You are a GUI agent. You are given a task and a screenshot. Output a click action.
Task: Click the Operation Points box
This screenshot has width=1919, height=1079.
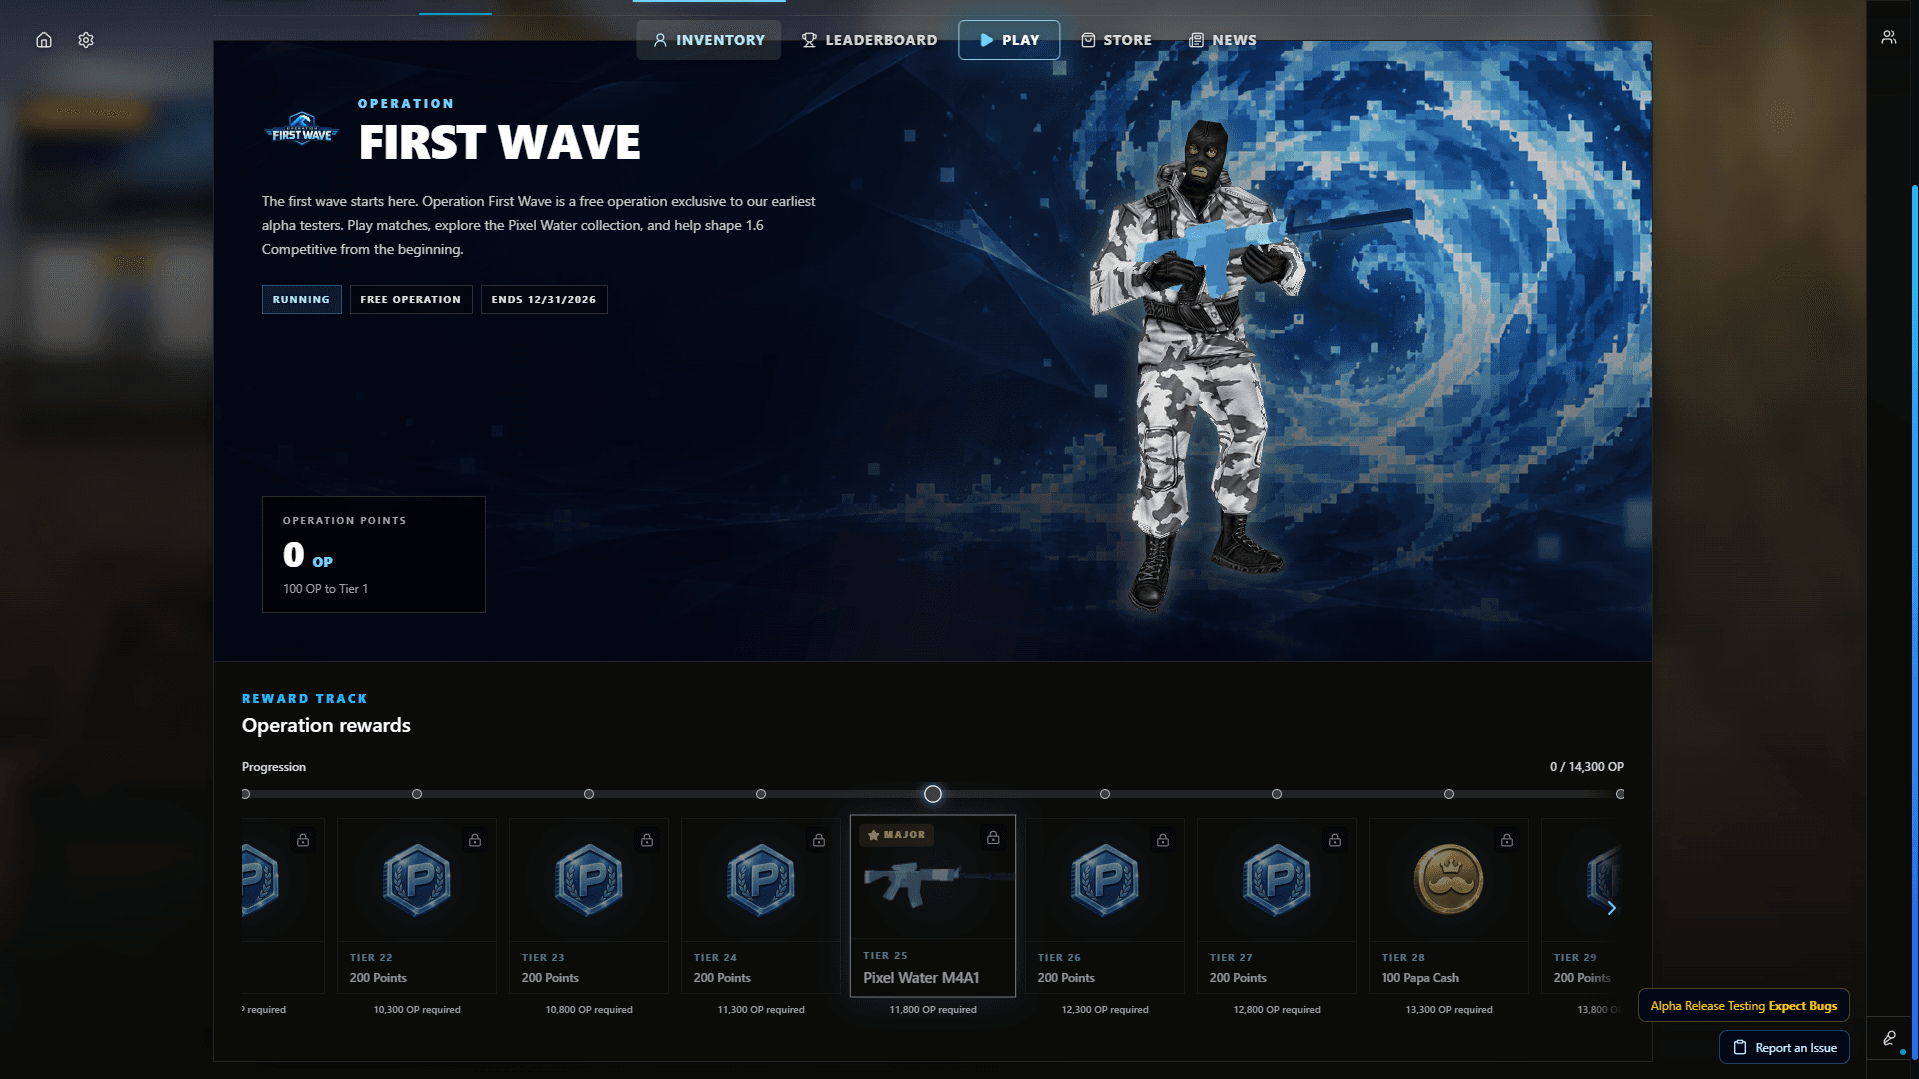click(373, 554)
